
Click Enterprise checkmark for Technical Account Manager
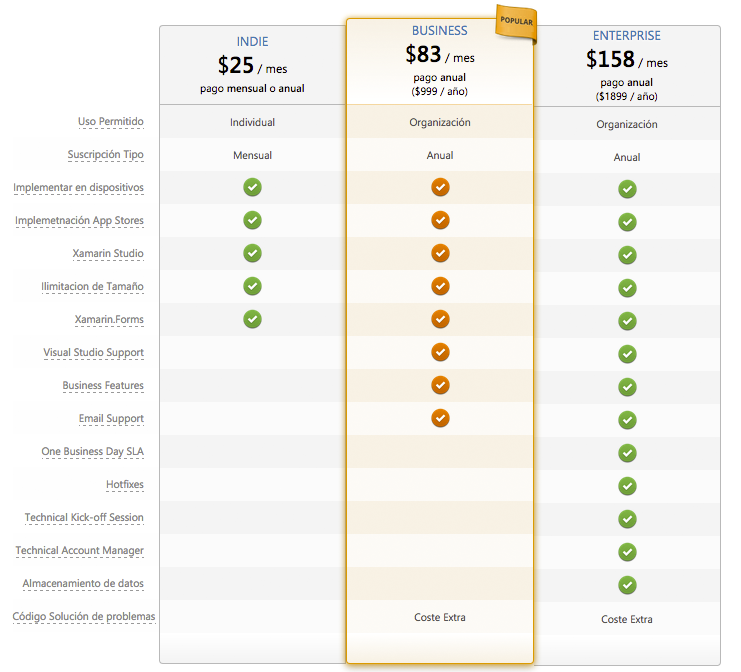627,552
